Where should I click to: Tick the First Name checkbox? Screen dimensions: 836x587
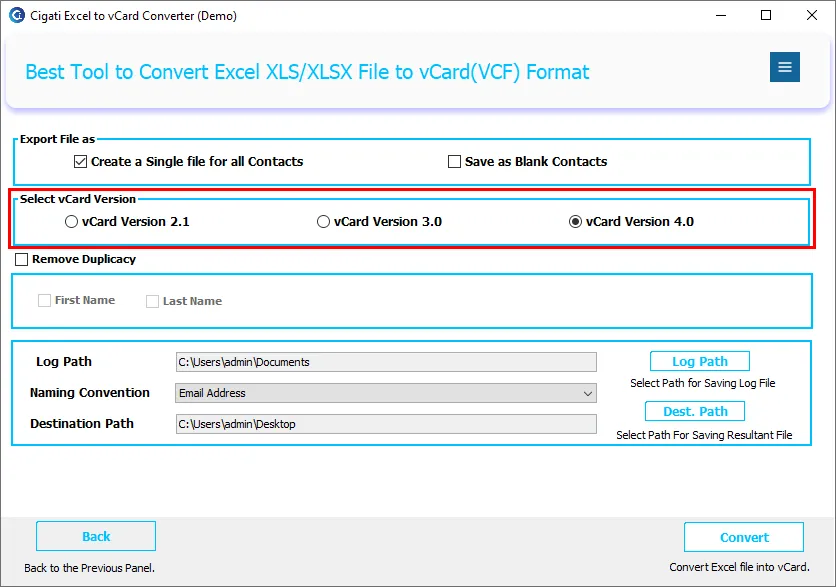click(44, 301)
